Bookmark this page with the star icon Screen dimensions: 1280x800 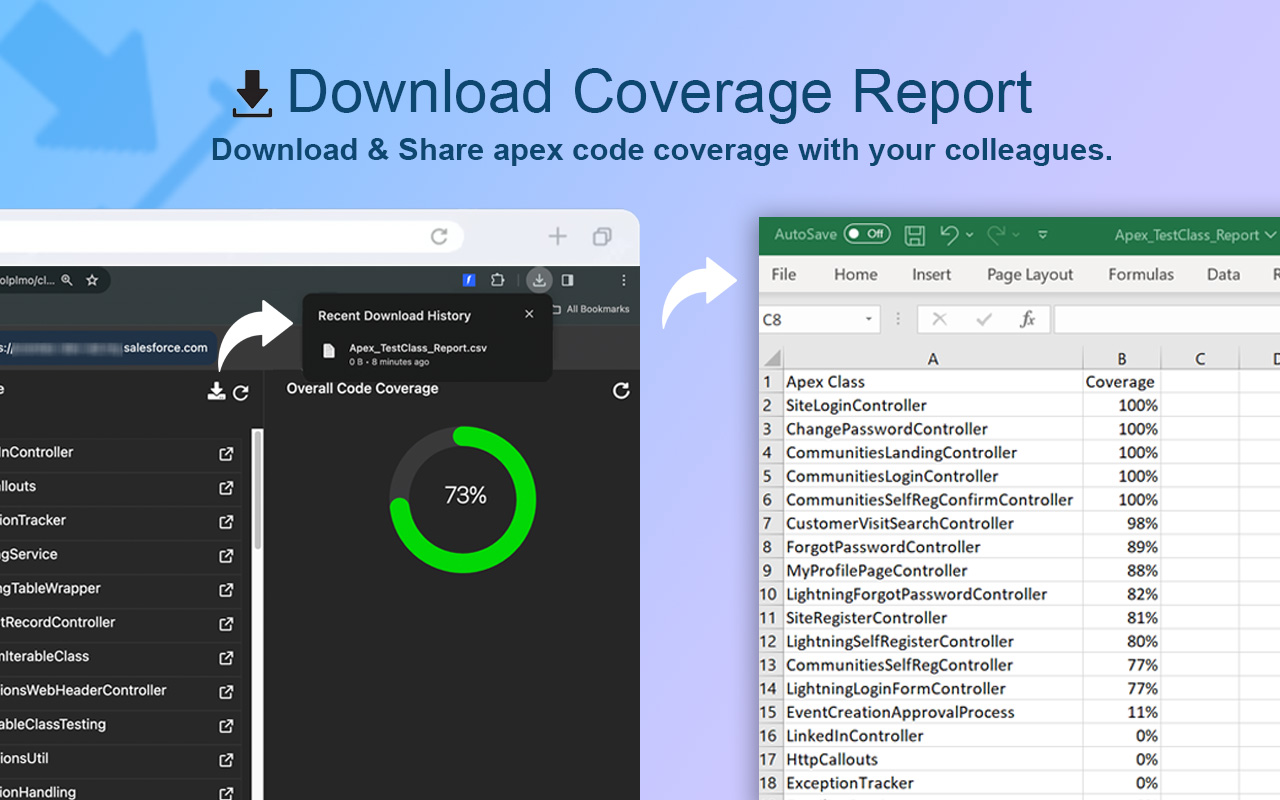pyautogui.click(x=92, y=280)
